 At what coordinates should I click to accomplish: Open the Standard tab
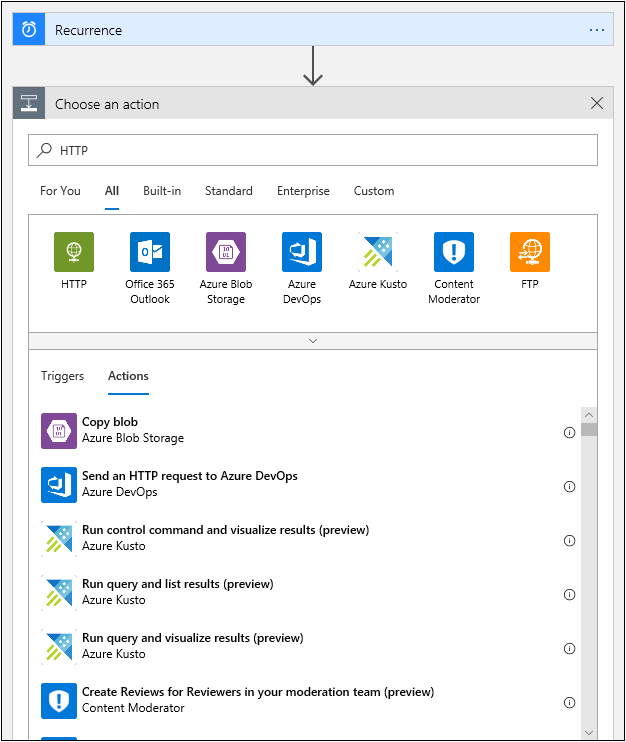click(x=229, y=191)
